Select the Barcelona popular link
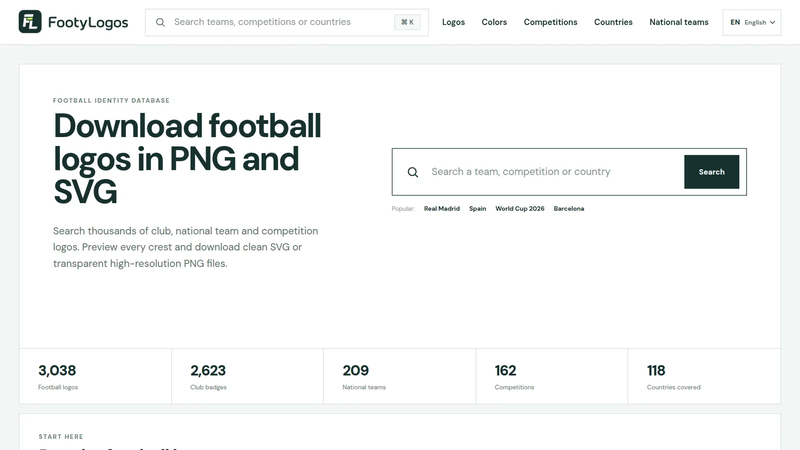The image size is (800, 450). tap(568, 209)
